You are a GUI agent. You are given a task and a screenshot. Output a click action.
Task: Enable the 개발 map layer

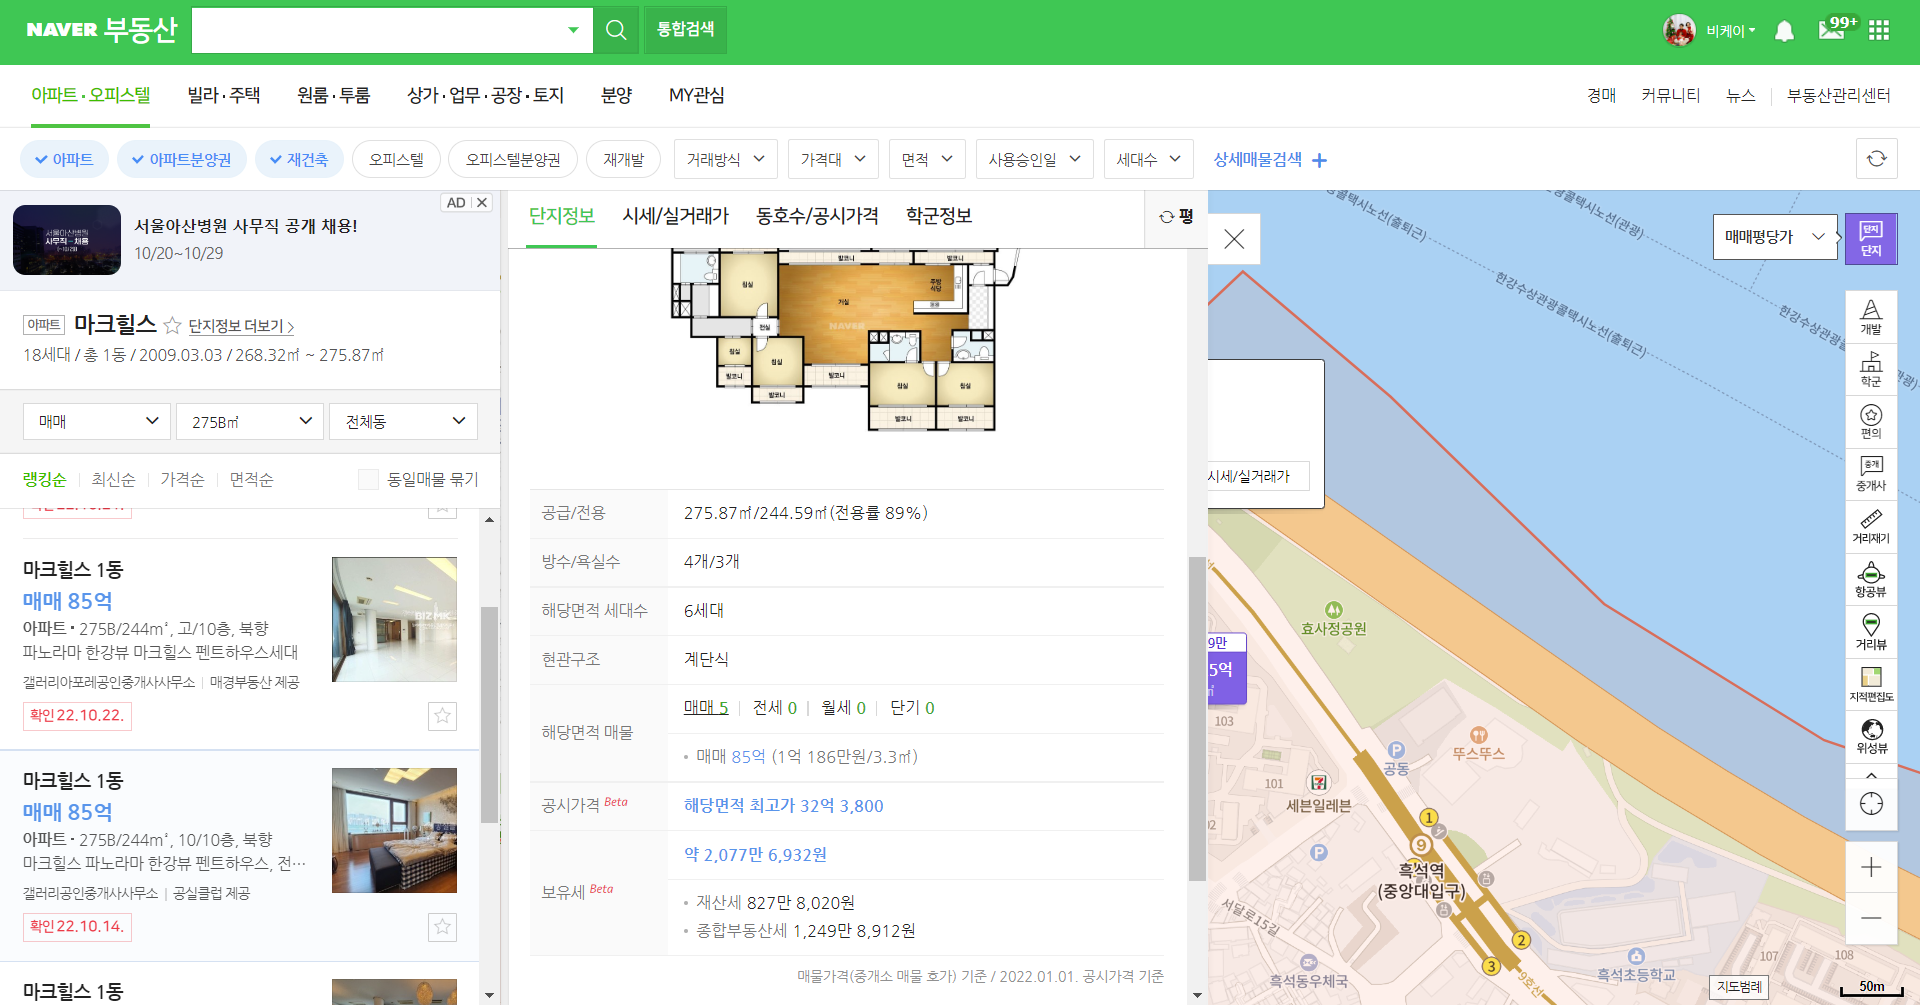coord(1871,317)
